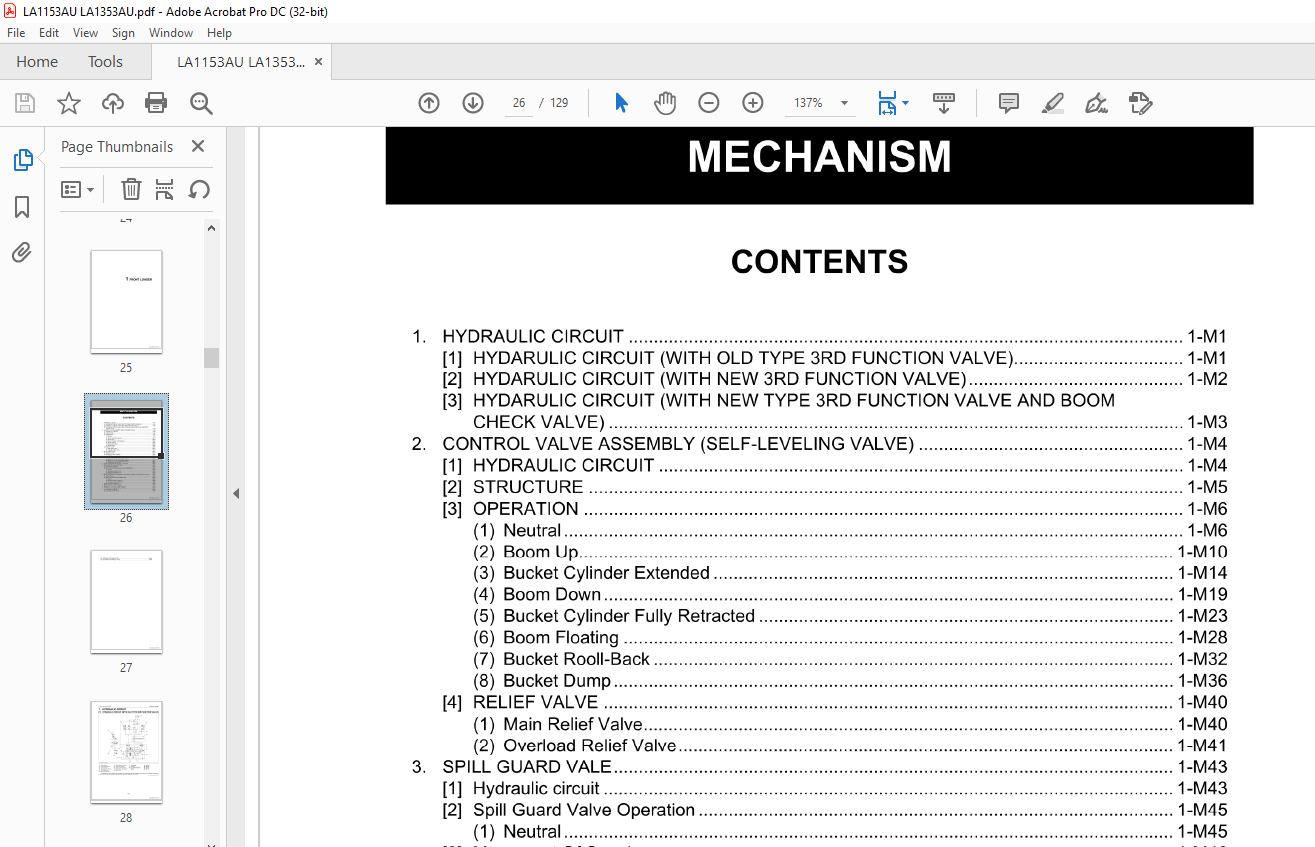Open the read mode keyboard-arrow icon

pyautogui.click(x=944, y=103)
